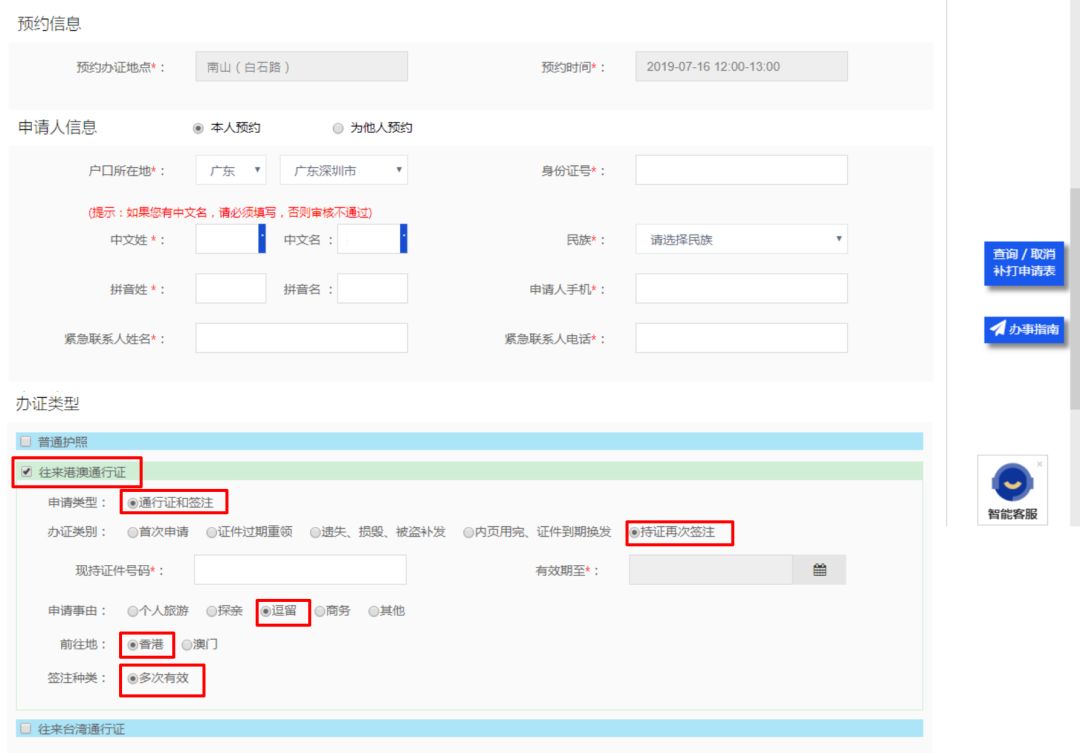Select 商务 as application reason
Screen dimensions: 1080x753
click(320, 611)
